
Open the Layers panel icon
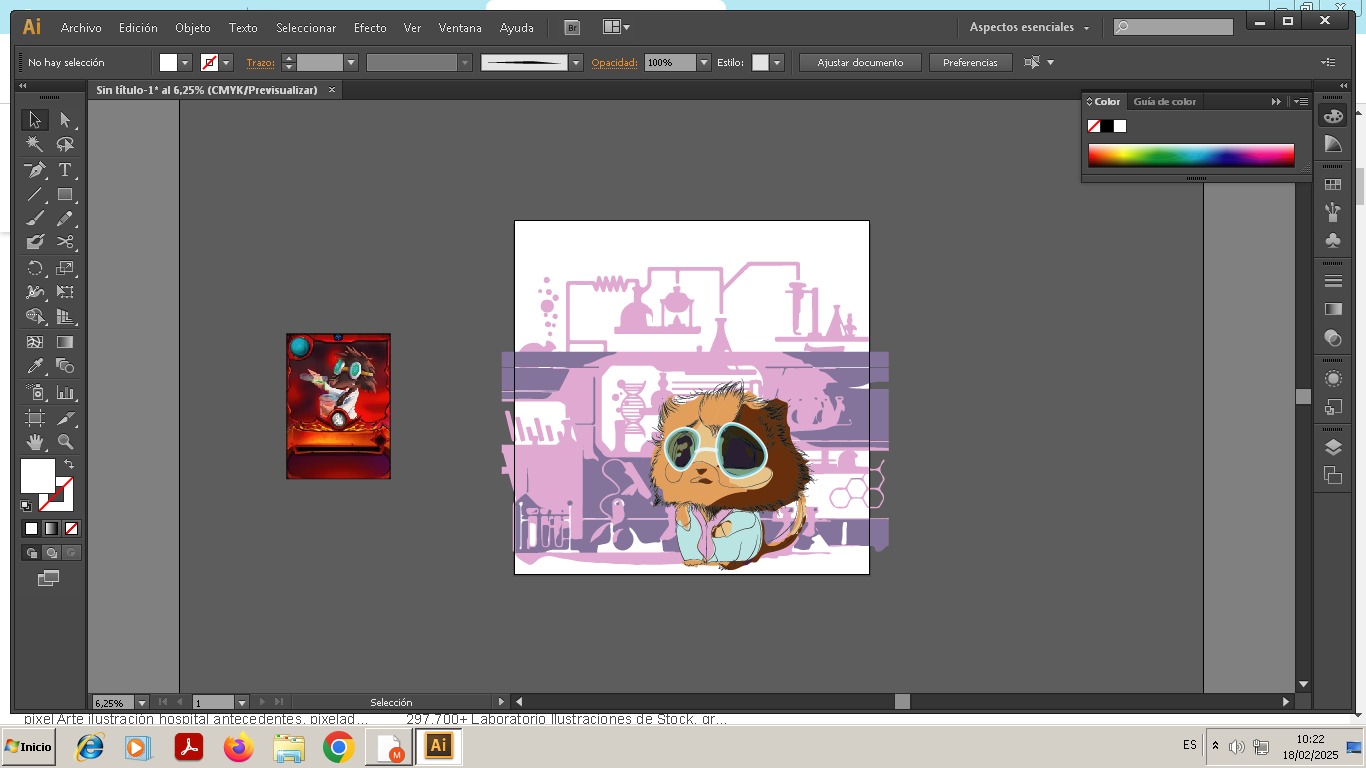[1333, 447]
